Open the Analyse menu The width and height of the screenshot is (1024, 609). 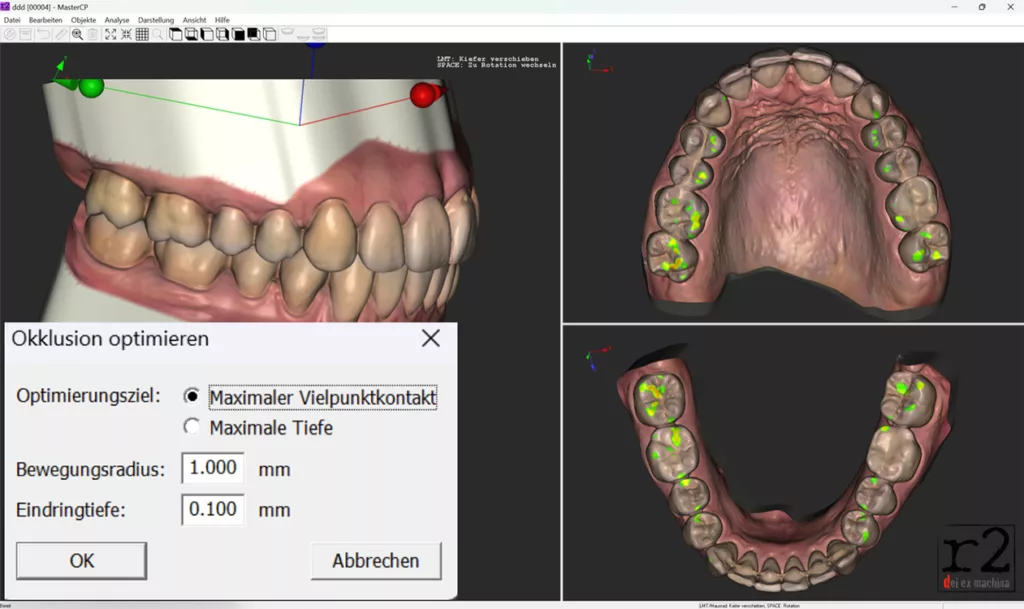pos(117,20)
